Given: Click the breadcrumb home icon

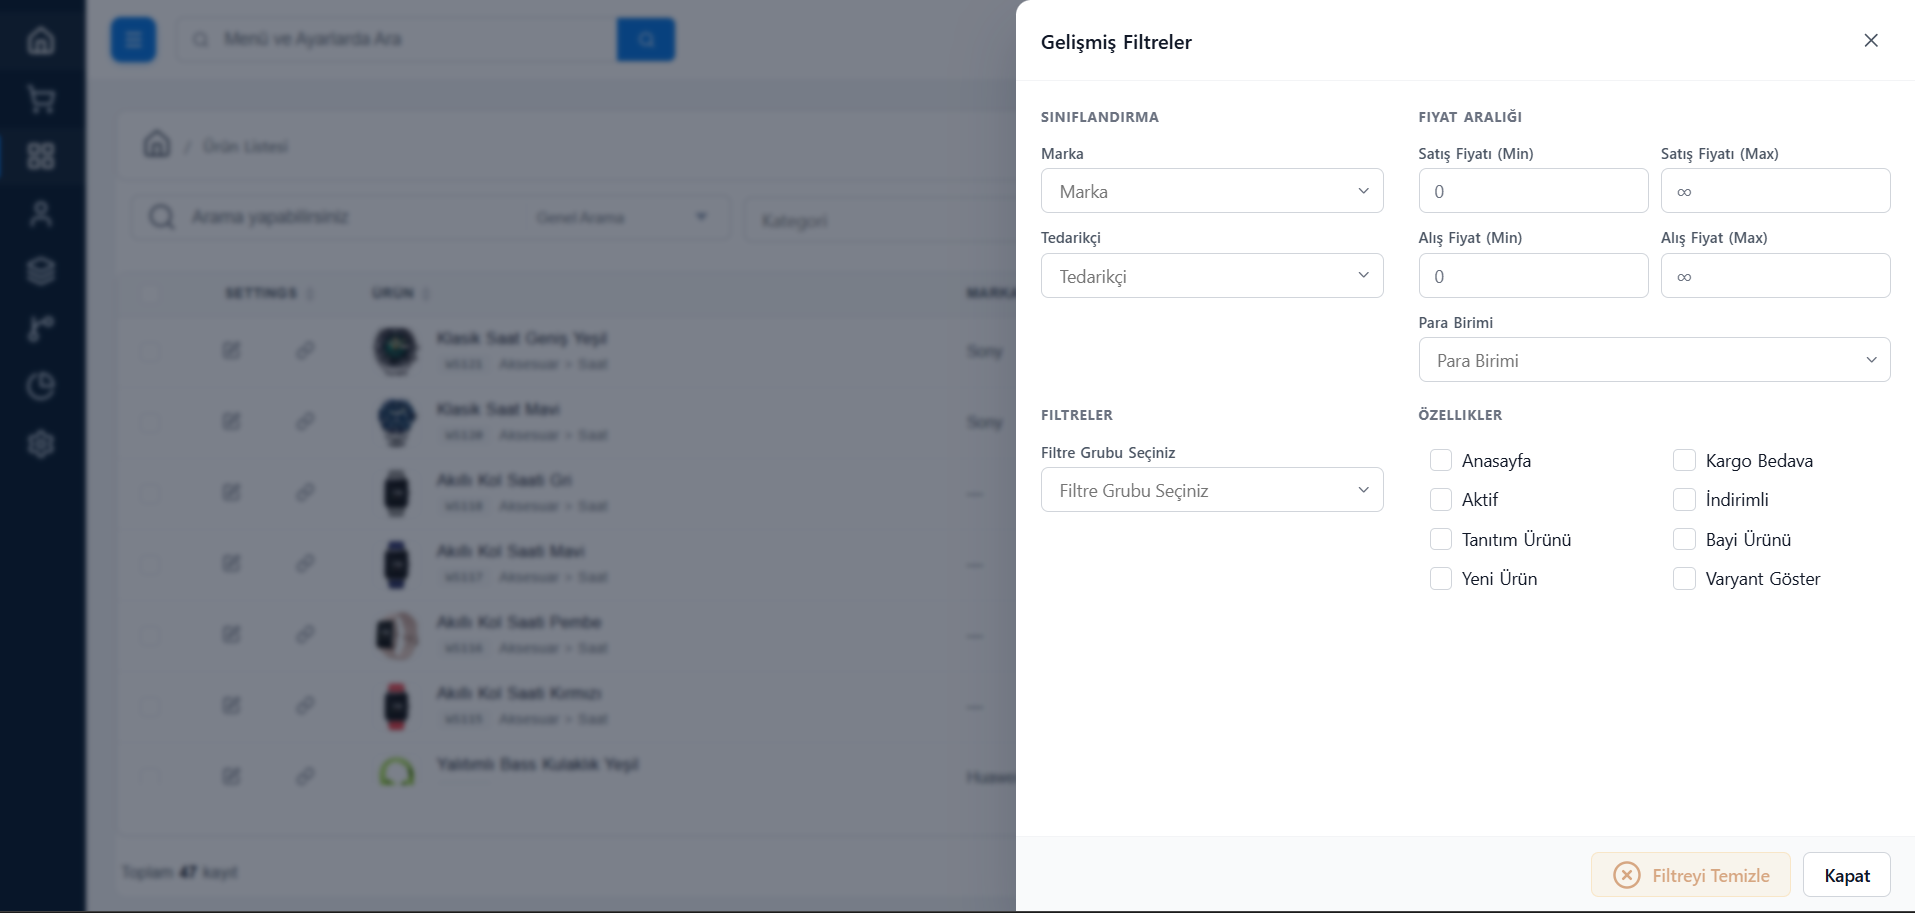Looking at the screenshot, I should [x=157, y=144].
